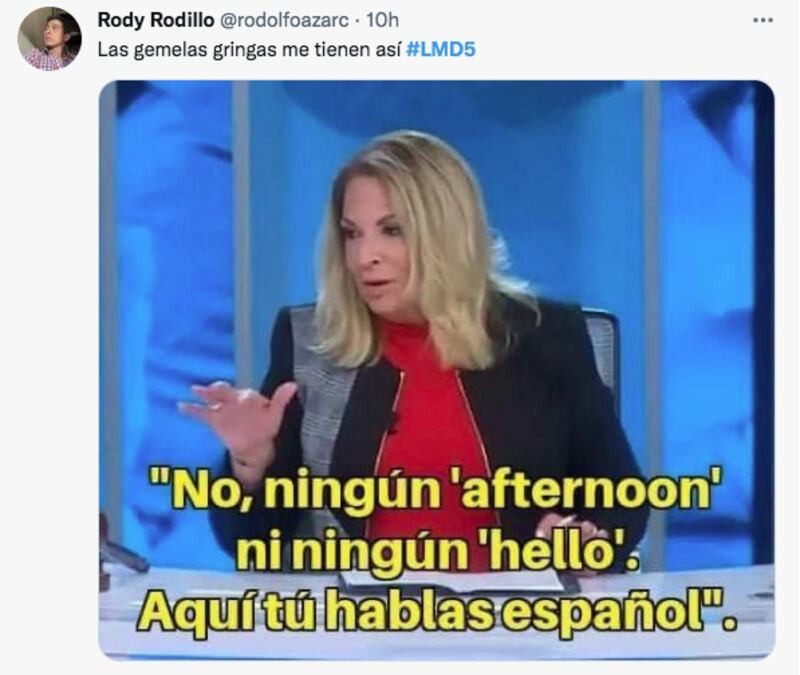
Task: Open the Rody Rodillo display name
Action: tap(156, 20)
